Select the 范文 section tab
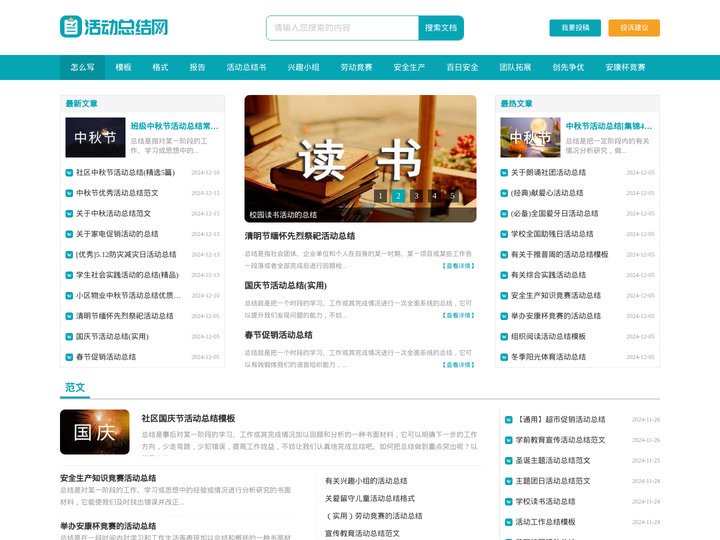The height and width of the screenshot is (540, 720). click(x=75, y=388)
